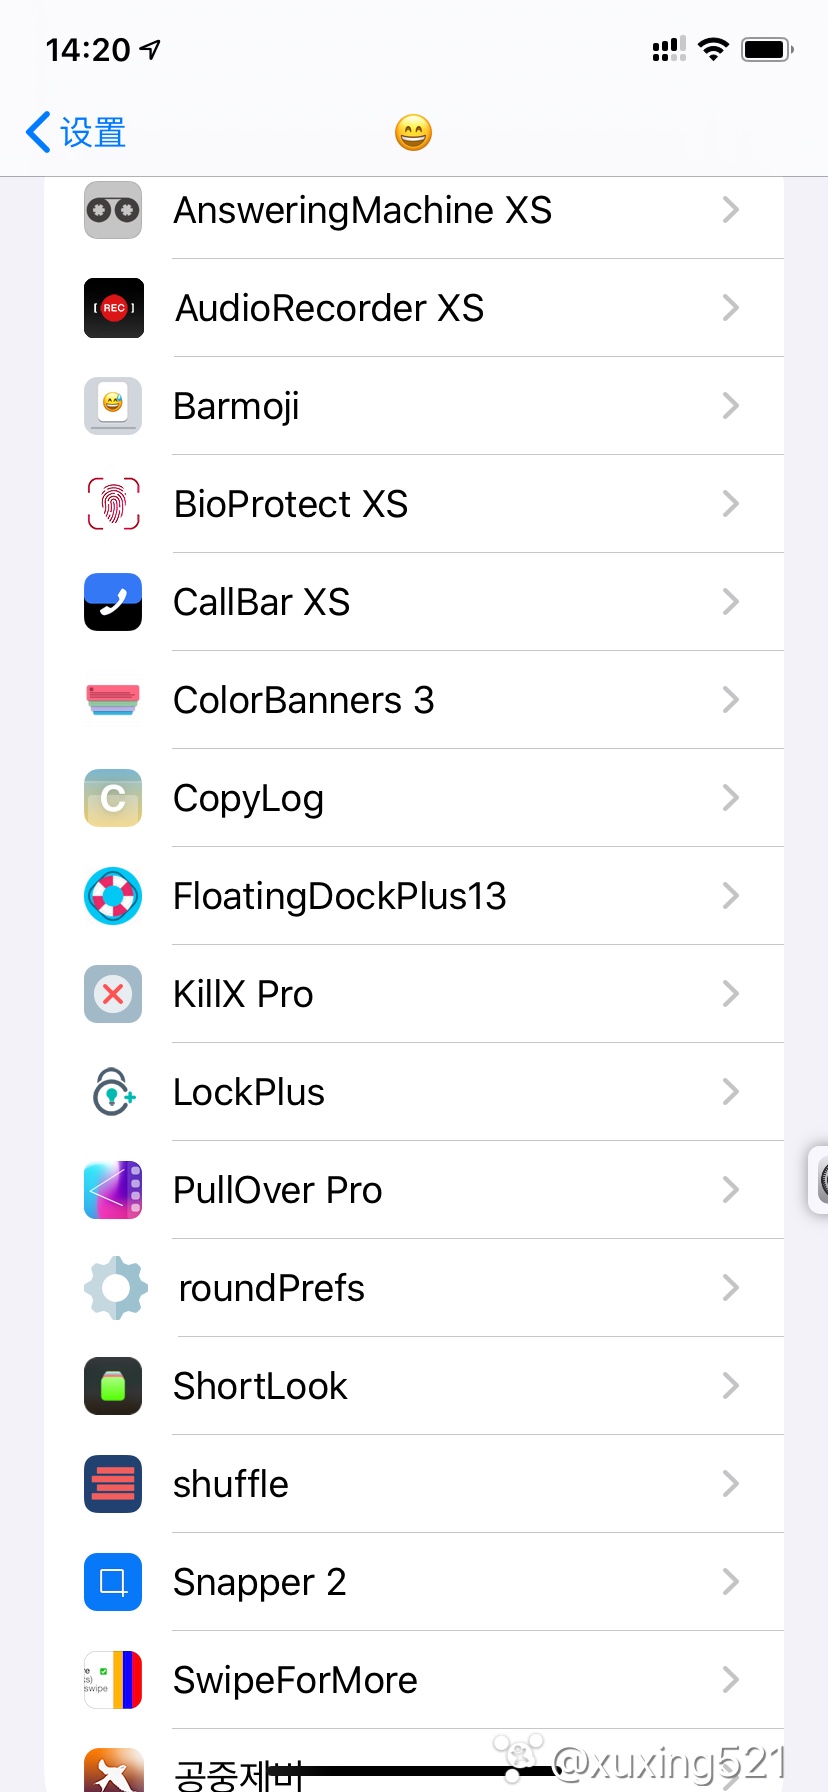Tap the CallBar XS phone icon
This screenshot has height=1792, width=828.
(x=113, y=602)
